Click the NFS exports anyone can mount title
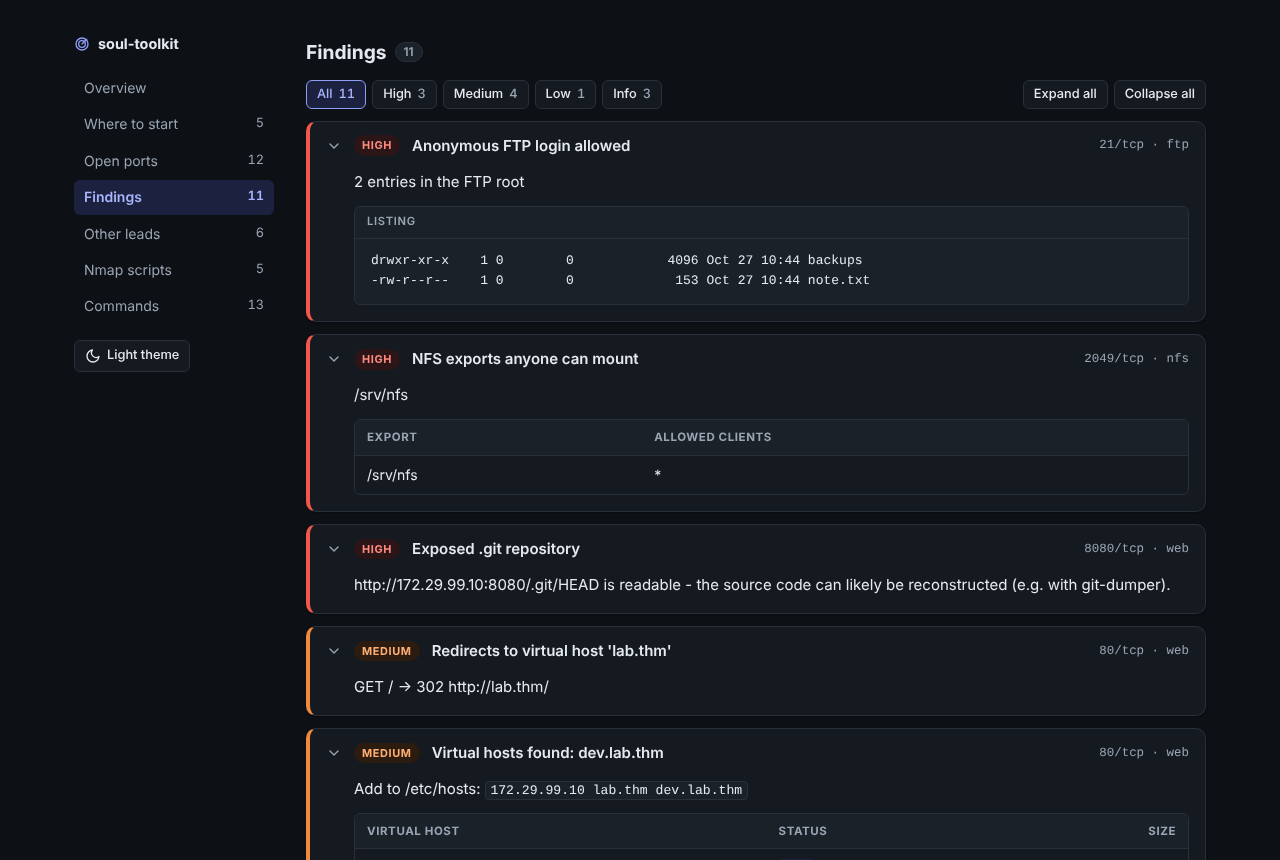 tap(525, 359)
